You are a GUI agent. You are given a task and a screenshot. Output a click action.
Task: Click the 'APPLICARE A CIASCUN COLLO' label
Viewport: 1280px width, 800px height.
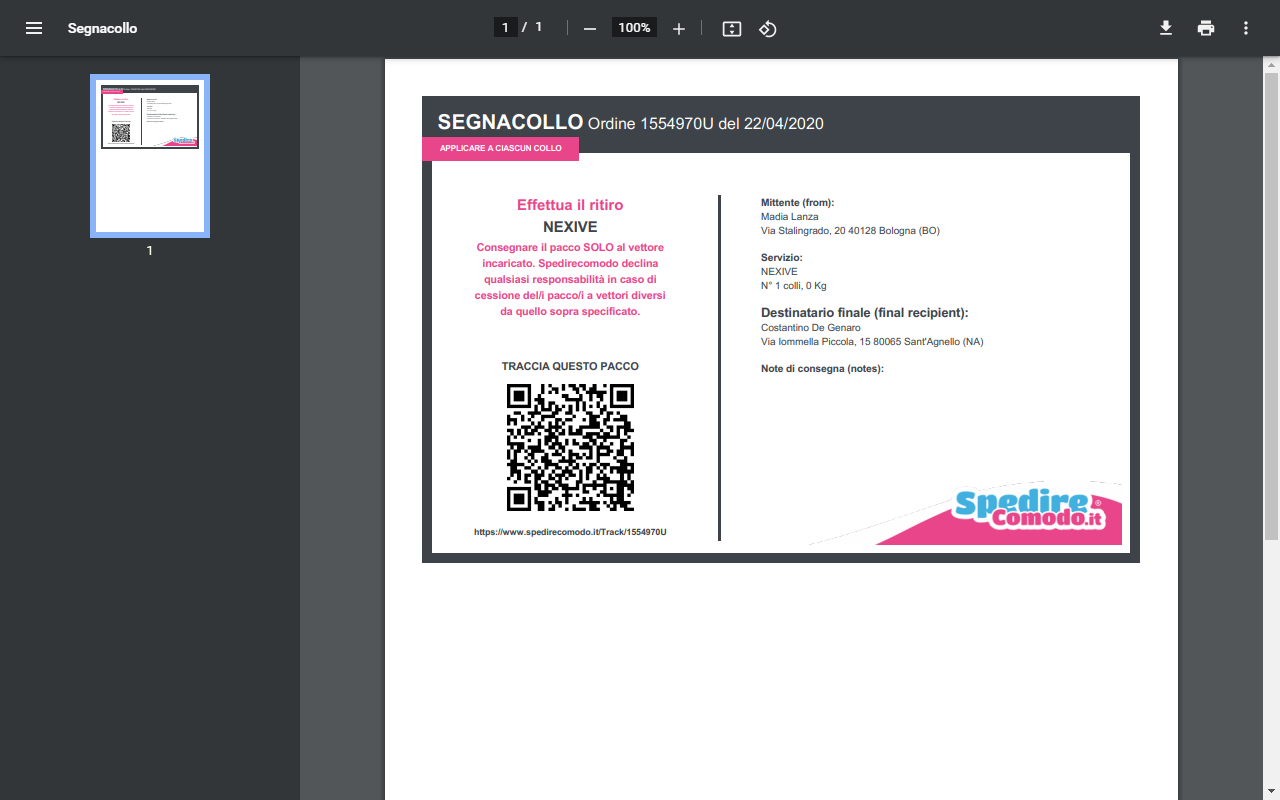501,148
